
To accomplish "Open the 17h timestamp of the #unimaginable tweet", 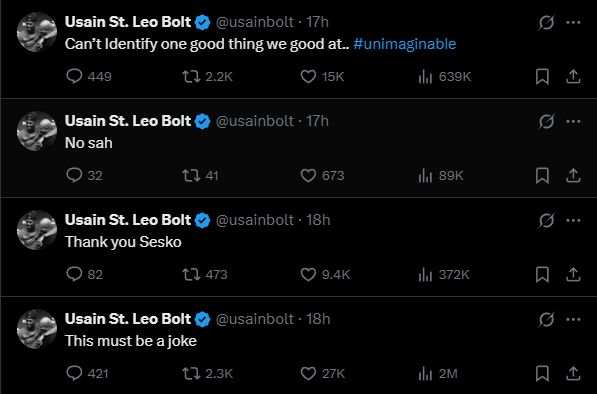I will pos(318,22).
